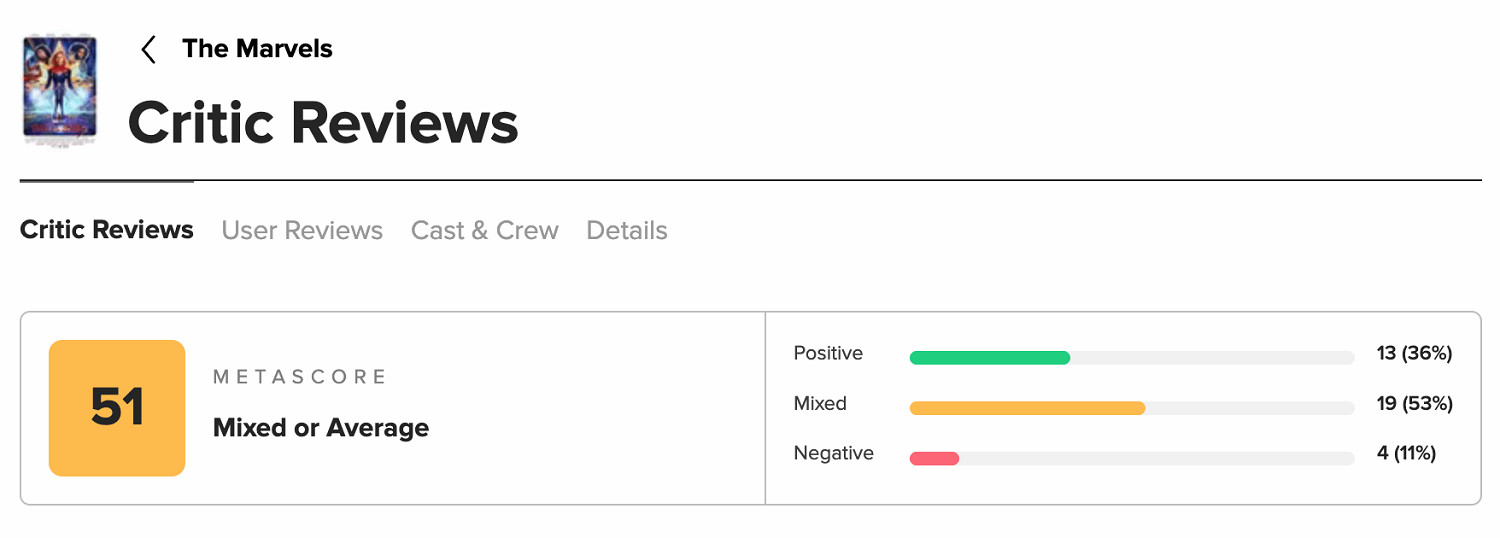Viewport: 1500px width, 538px height.
Task: Click the yellow 51 Metascore badge
Action: tap(117, 408)
